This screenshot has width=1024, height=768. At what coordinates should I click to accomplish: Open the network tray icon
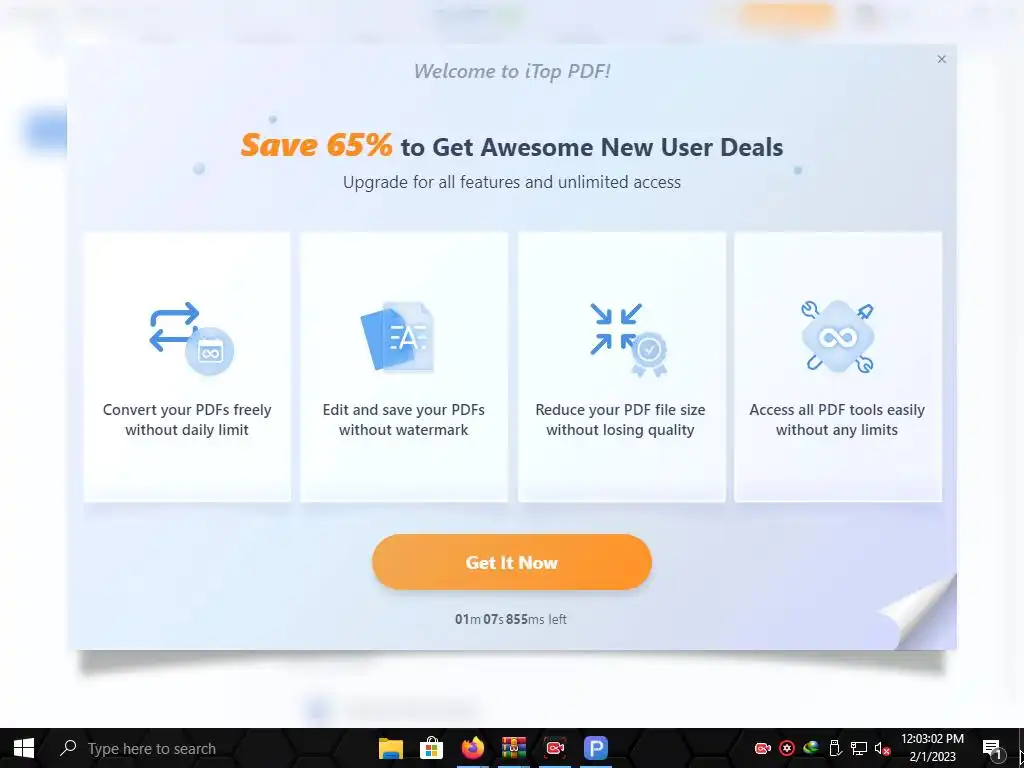[x=858, y=748]
